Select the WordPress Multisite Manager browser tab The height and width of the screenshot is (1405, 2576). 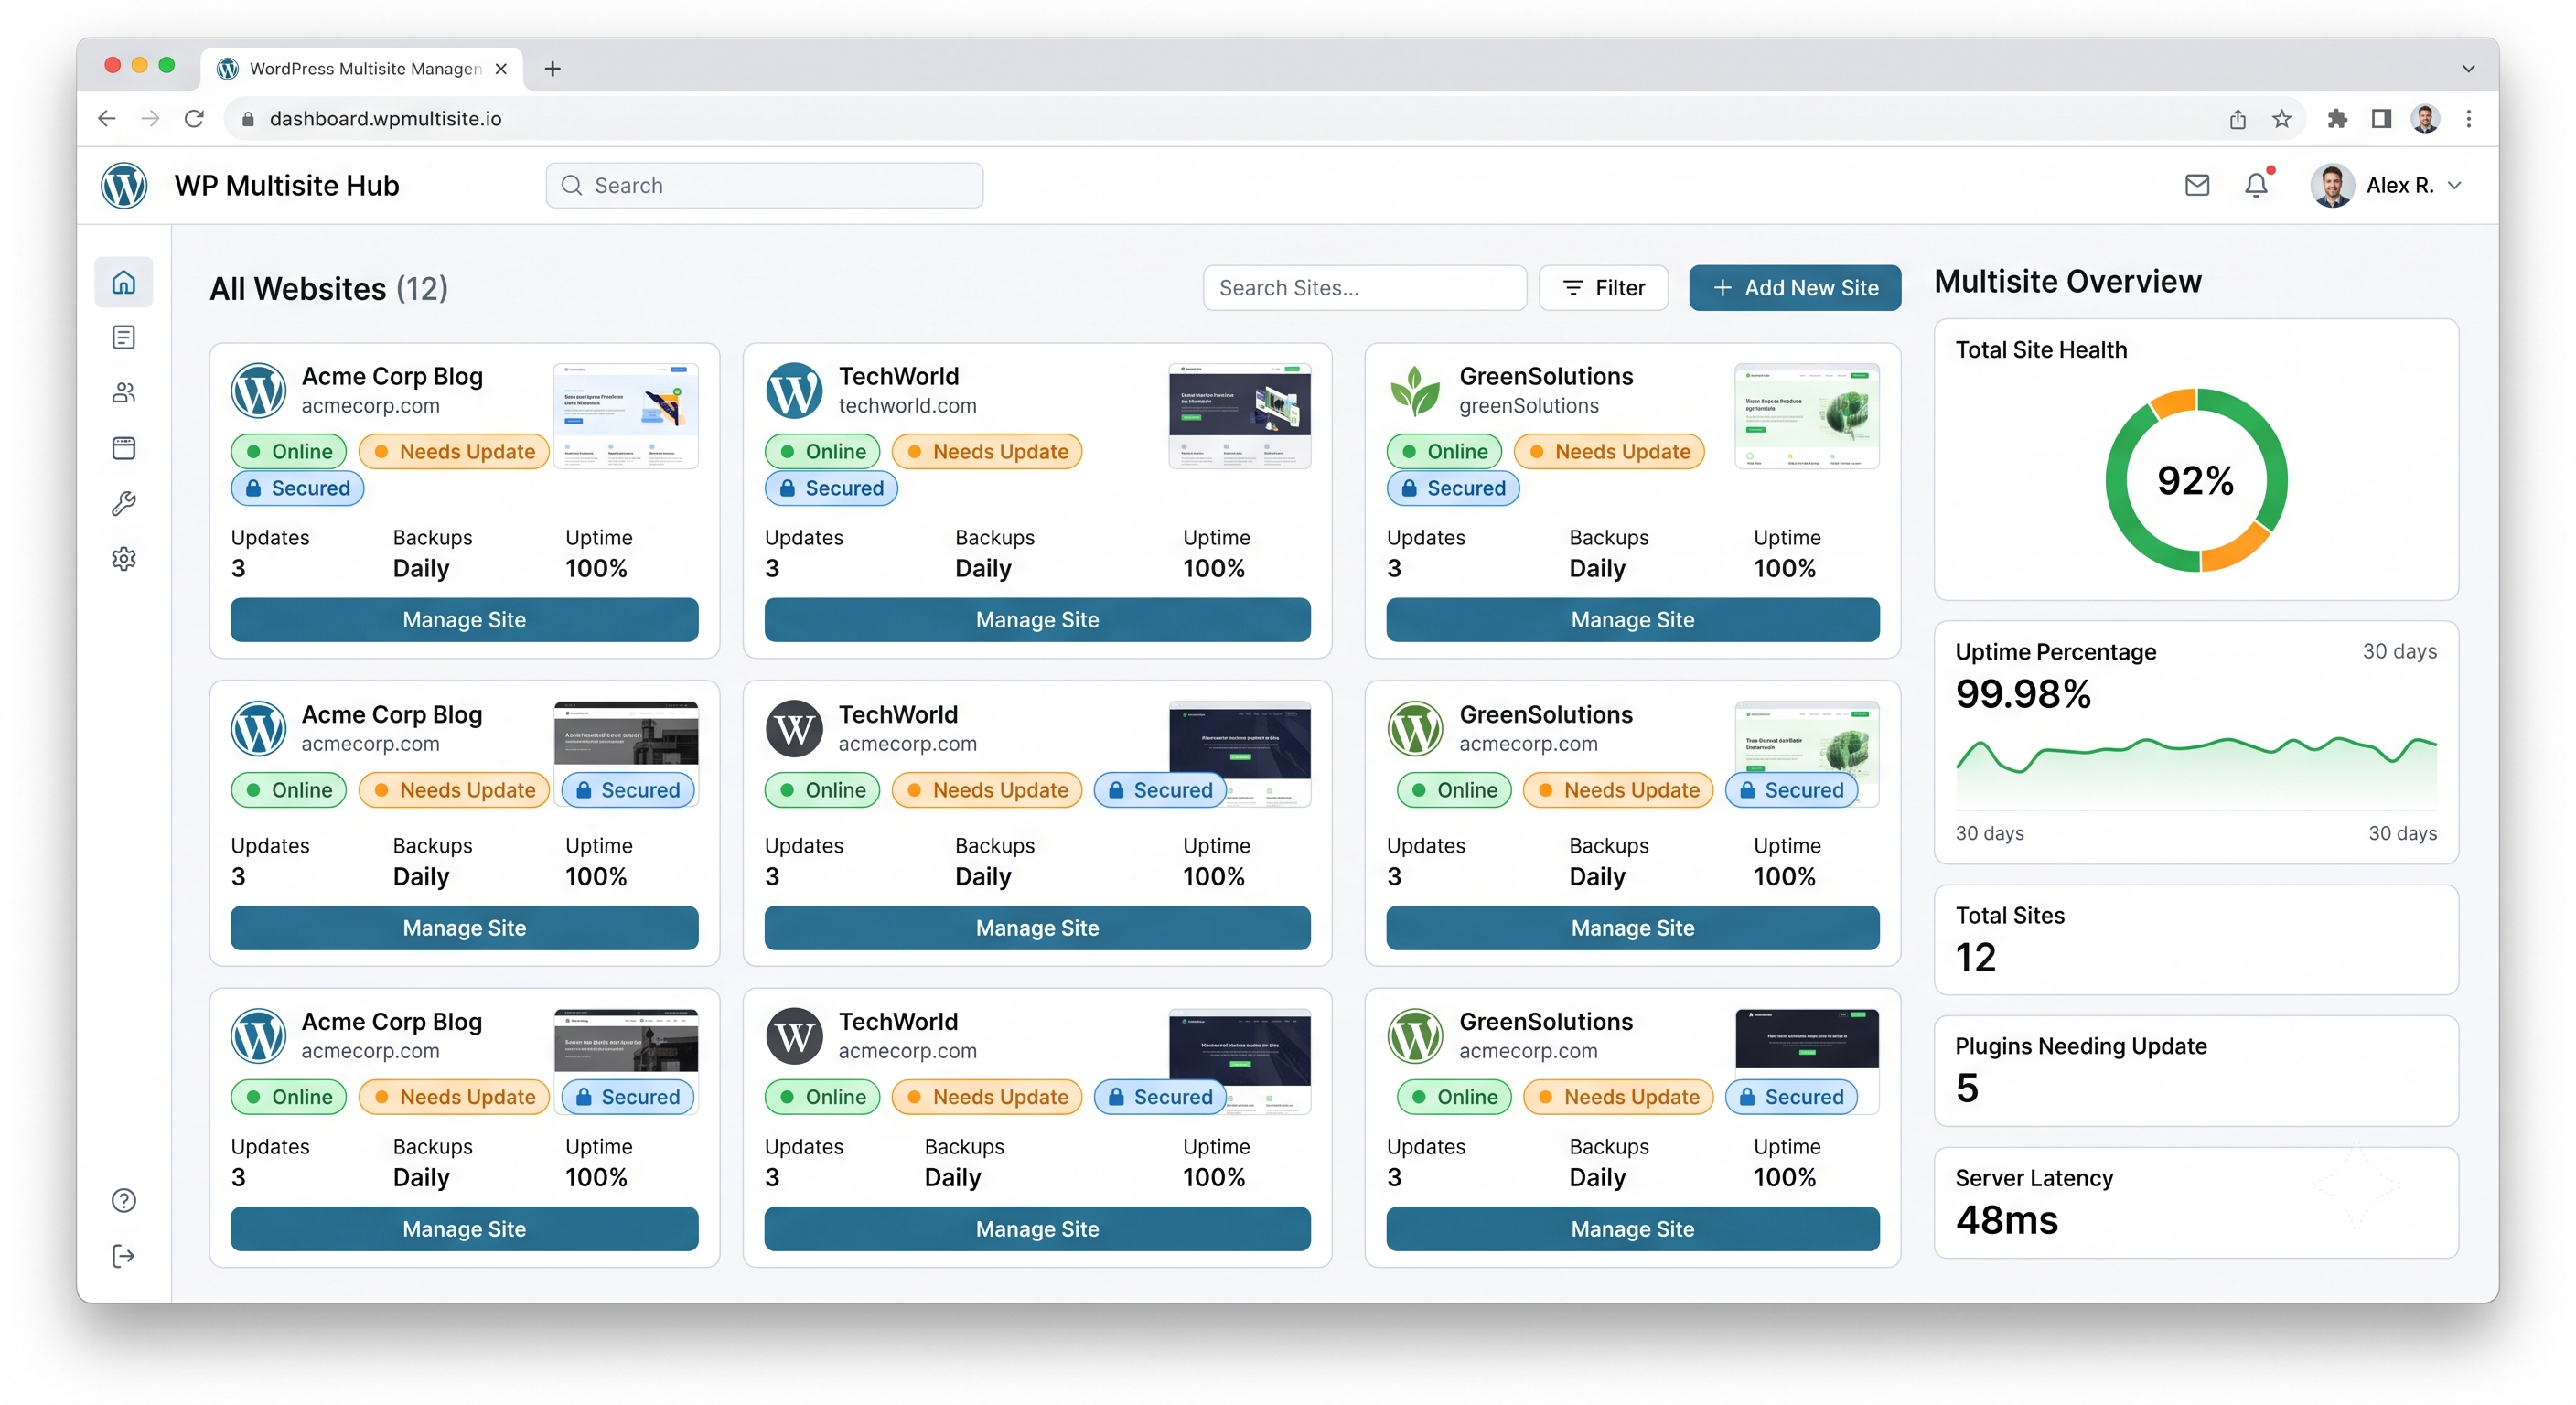point(362,68)
